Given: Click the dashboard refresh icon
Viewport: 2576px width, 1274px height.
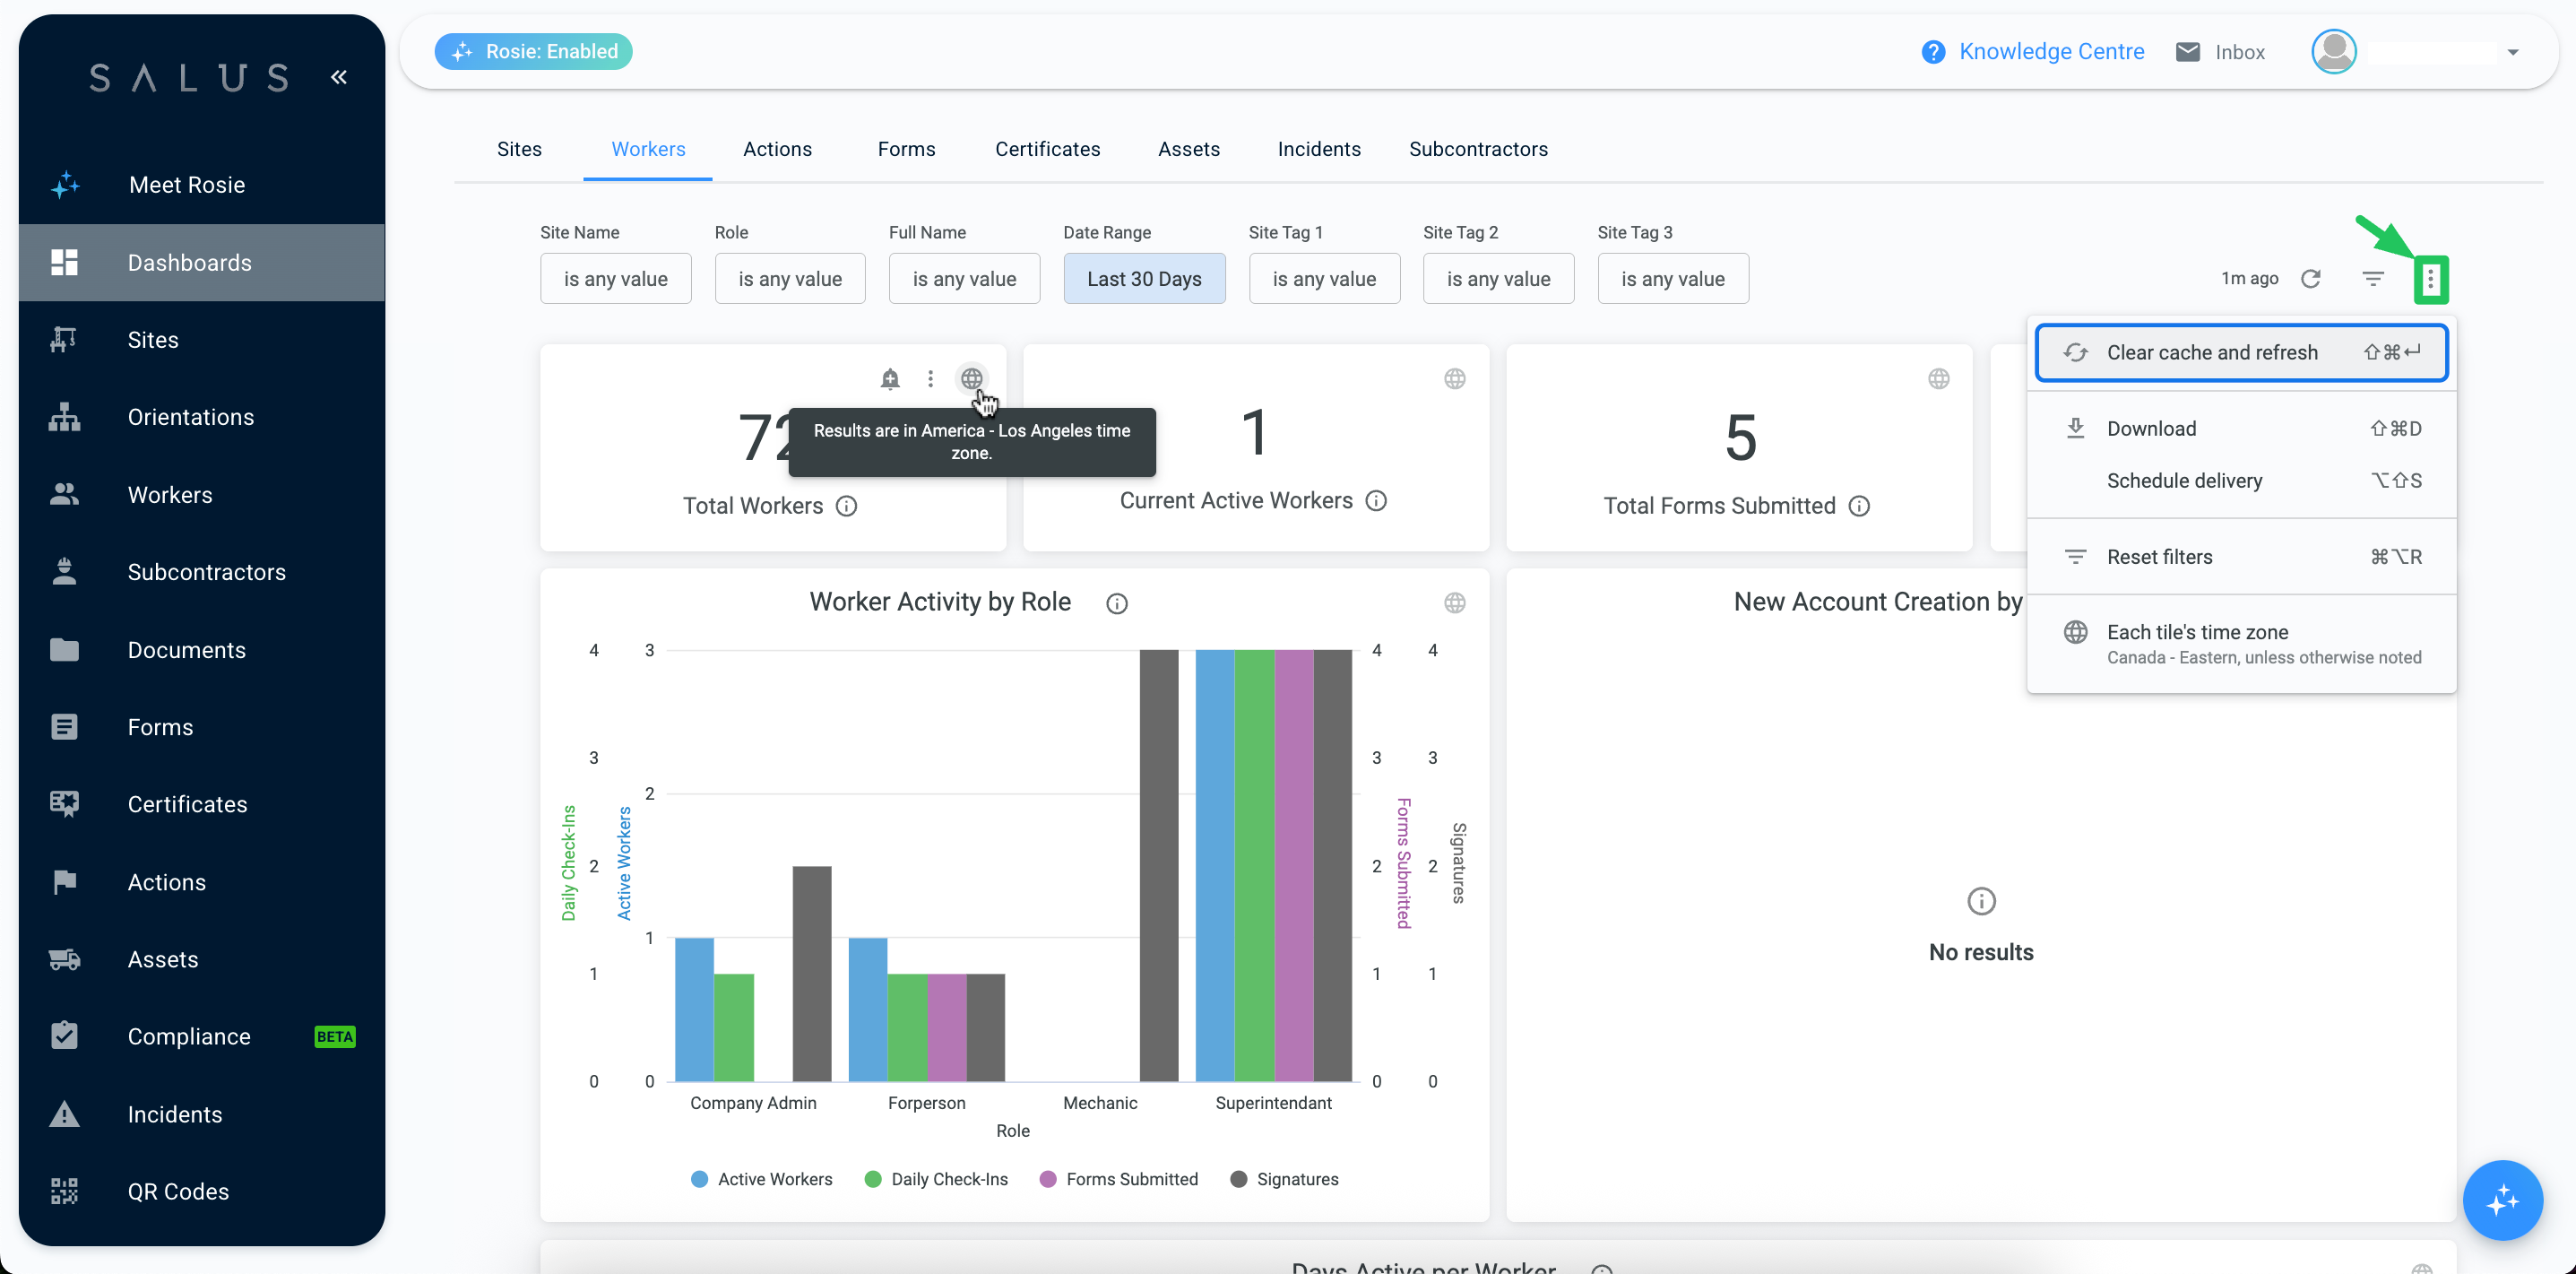Looking at the screenshot, I should (2310, 279).
